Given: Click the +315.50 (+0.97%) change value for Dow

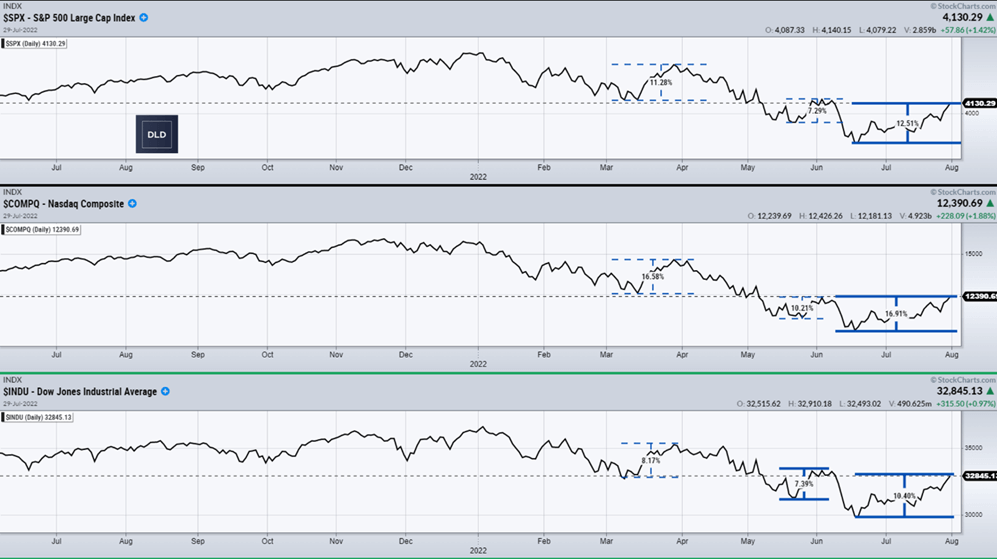Looking at the screenshot, I should point(965,403).
